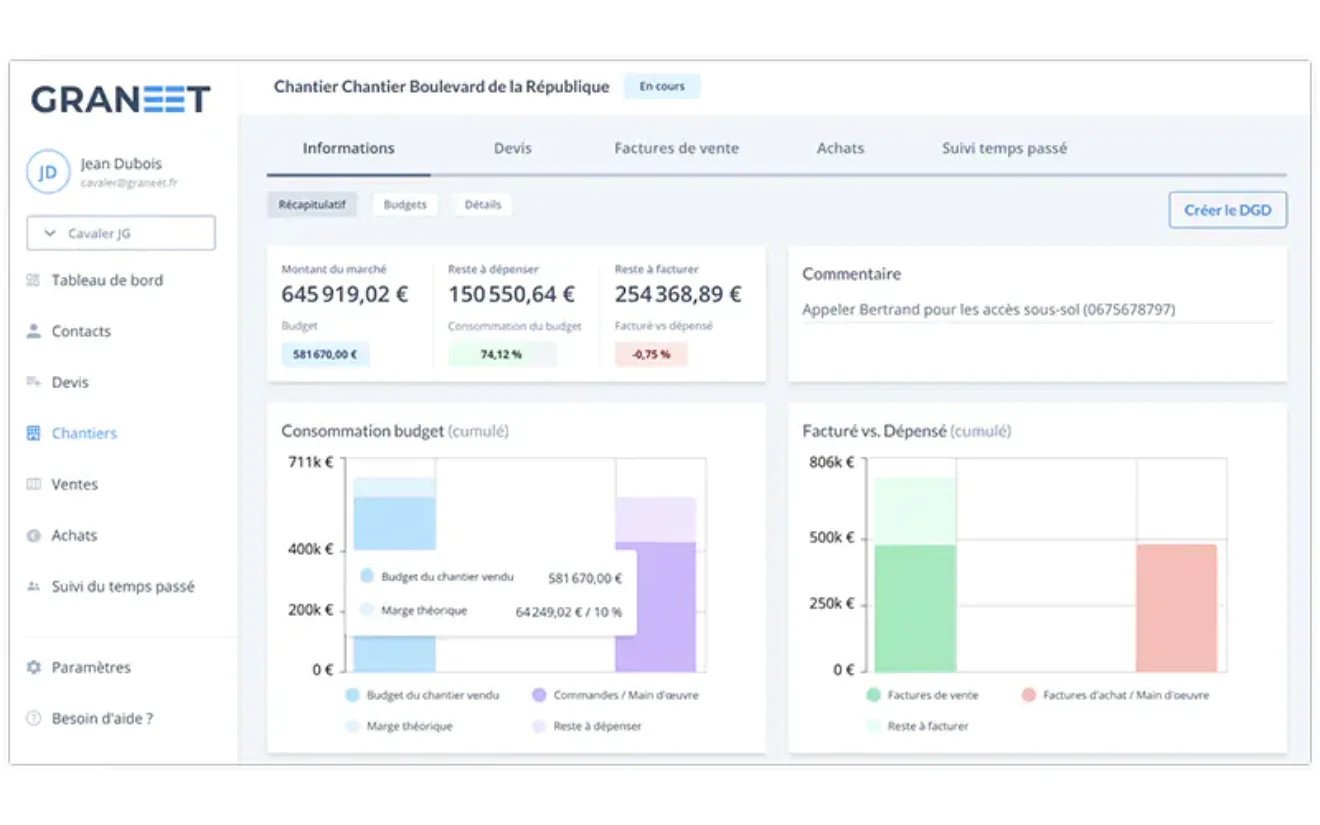
Task: Click the red Factures d'achat bar
Action: coord(1177,608)
